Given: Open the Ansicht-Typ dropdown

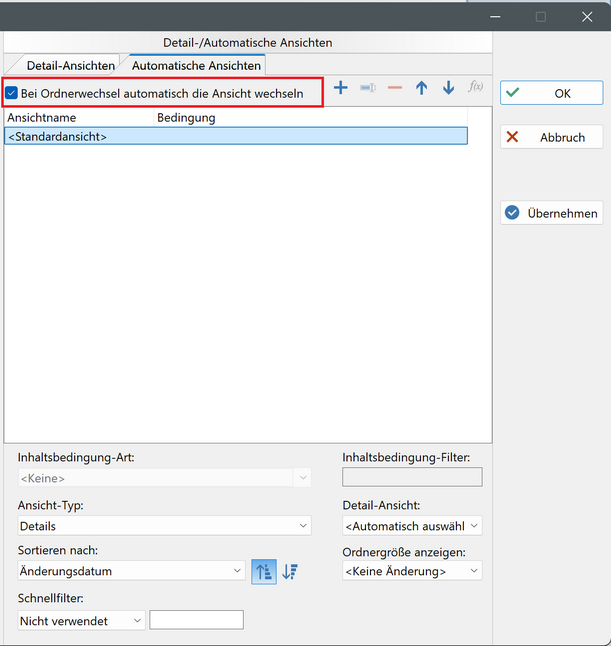Looking at the screenshot, I should pos(164,526).
